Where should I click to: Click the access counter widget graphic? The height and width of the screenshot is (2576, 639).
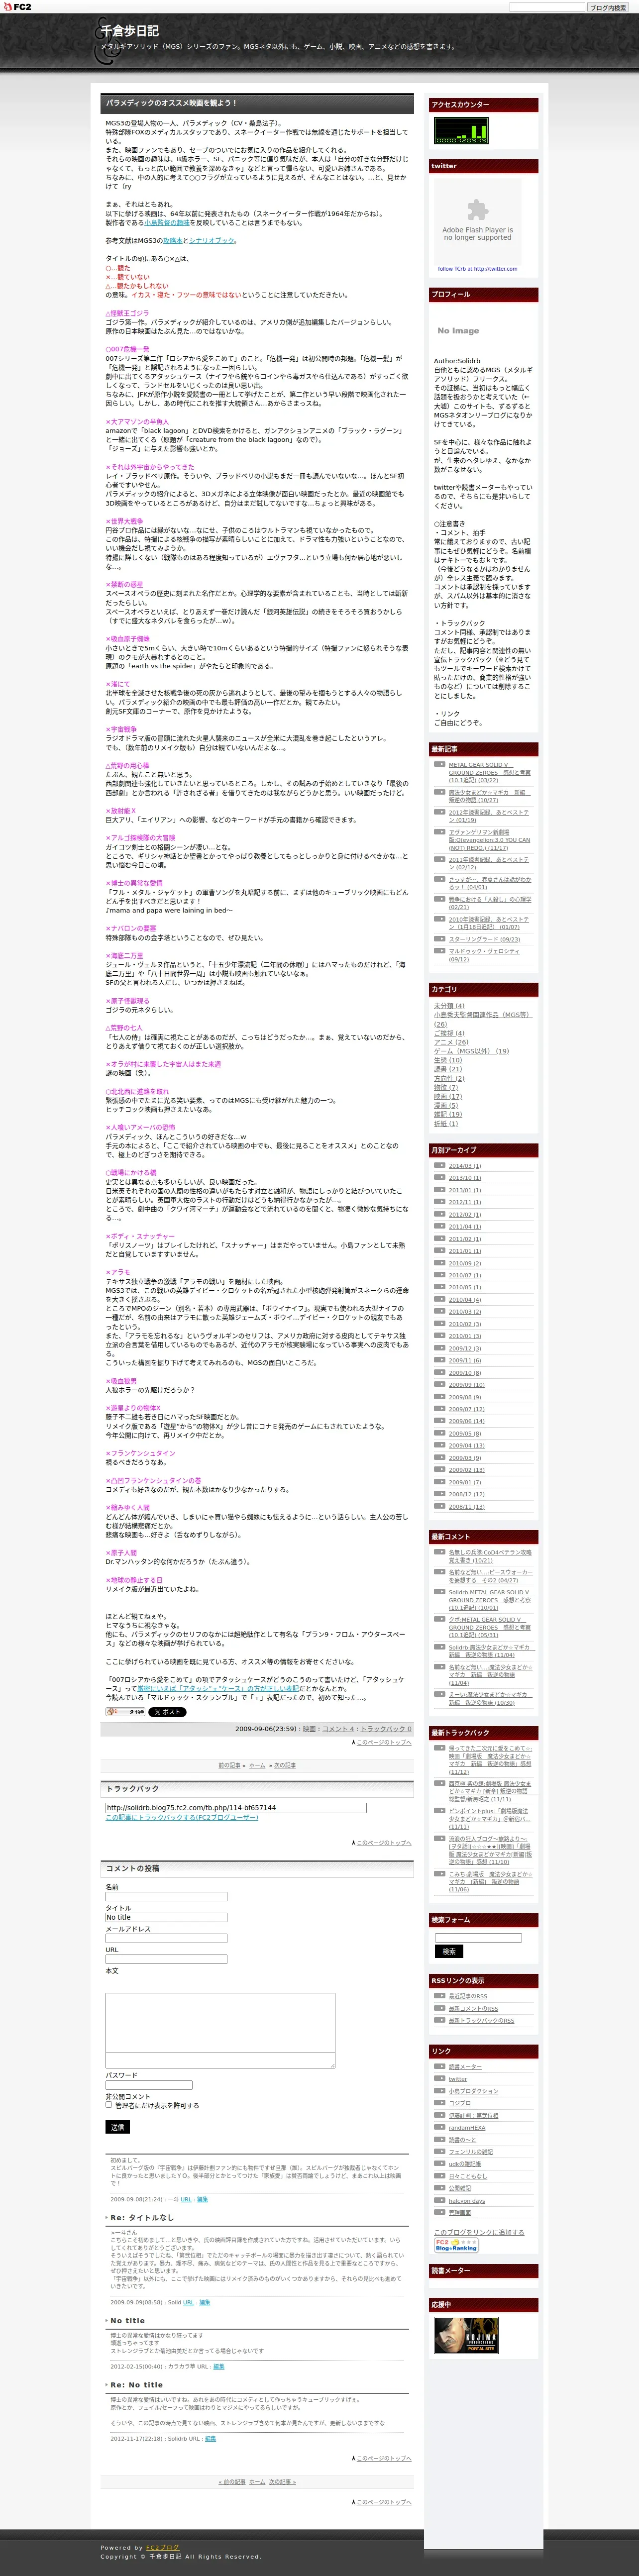pyautogui.click(x=460, y=131)
